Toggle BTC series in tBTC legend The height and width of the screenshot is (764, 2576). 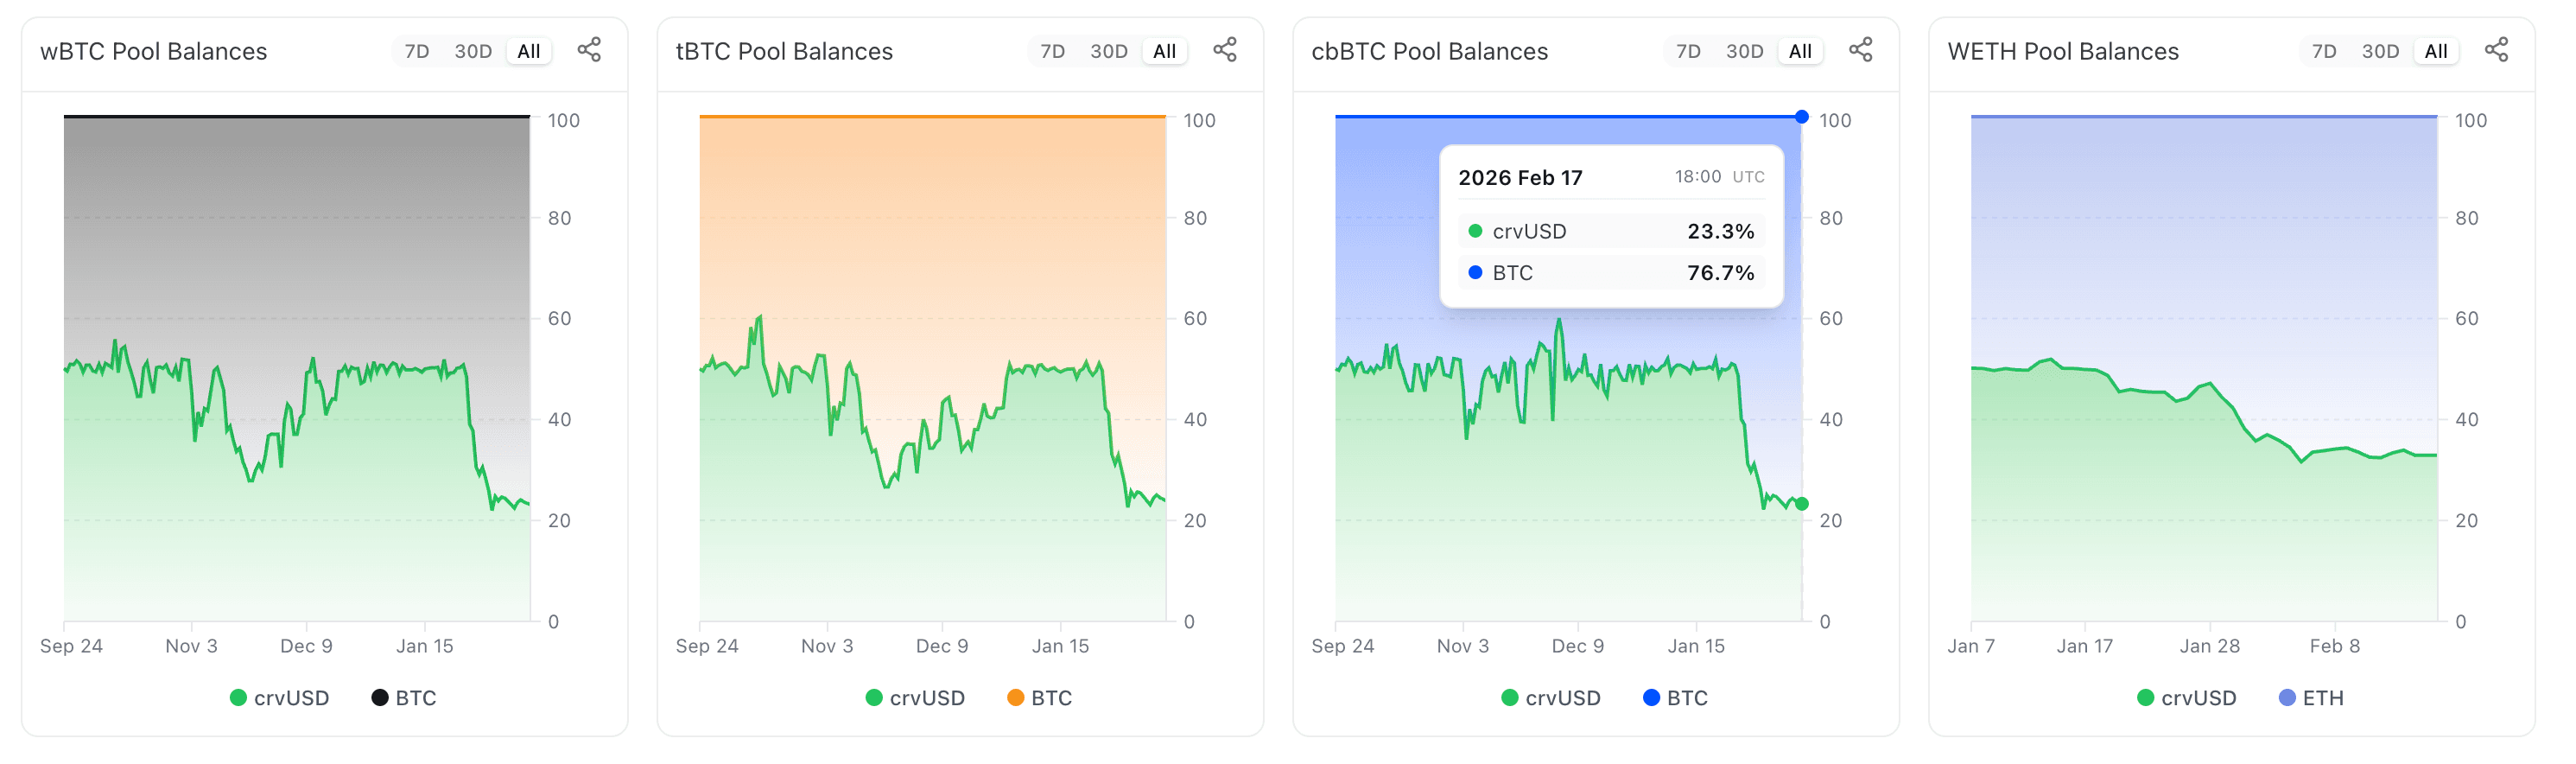pyautogui.click(x=1040, y=698)
